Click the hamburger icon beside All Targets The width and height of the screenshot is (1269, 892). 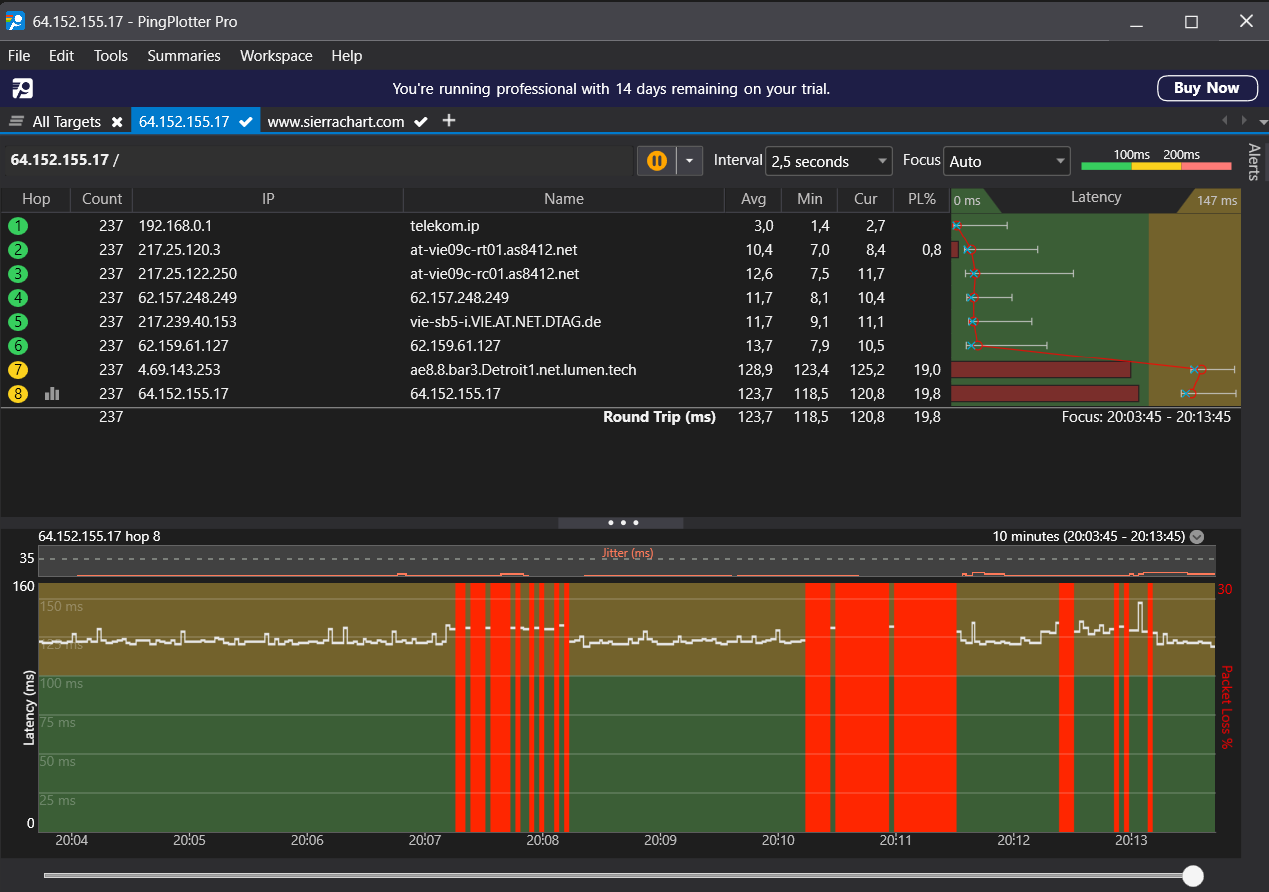coord(16,121)
